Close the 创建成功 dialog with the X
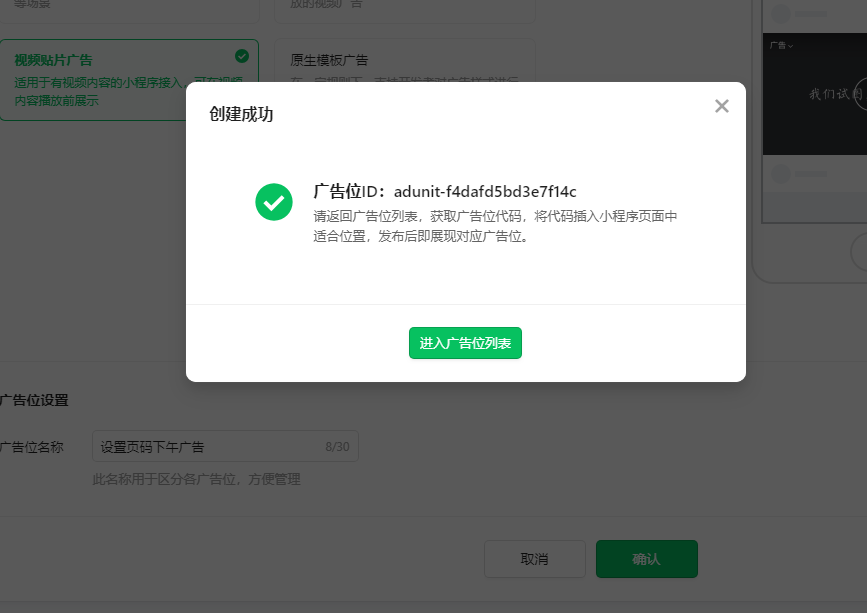This screenshot has width=867, height=613. pos(722,106)
